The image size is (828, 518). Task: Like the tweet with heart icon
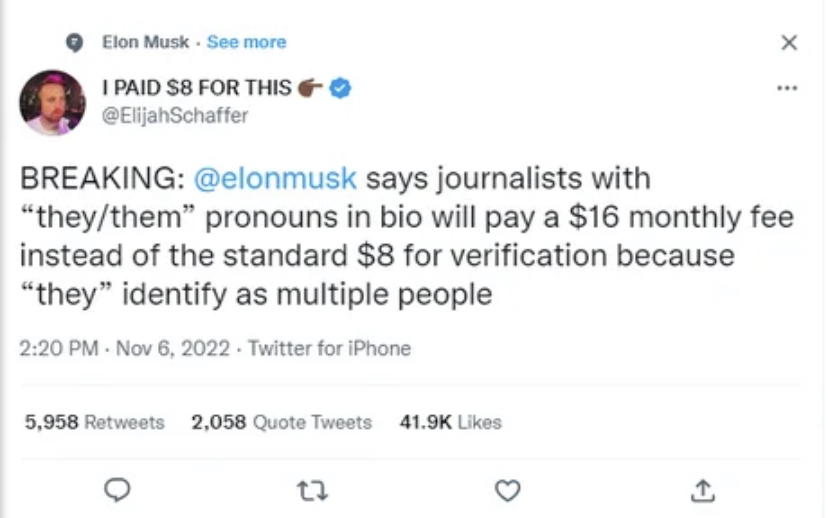(508, 490)
